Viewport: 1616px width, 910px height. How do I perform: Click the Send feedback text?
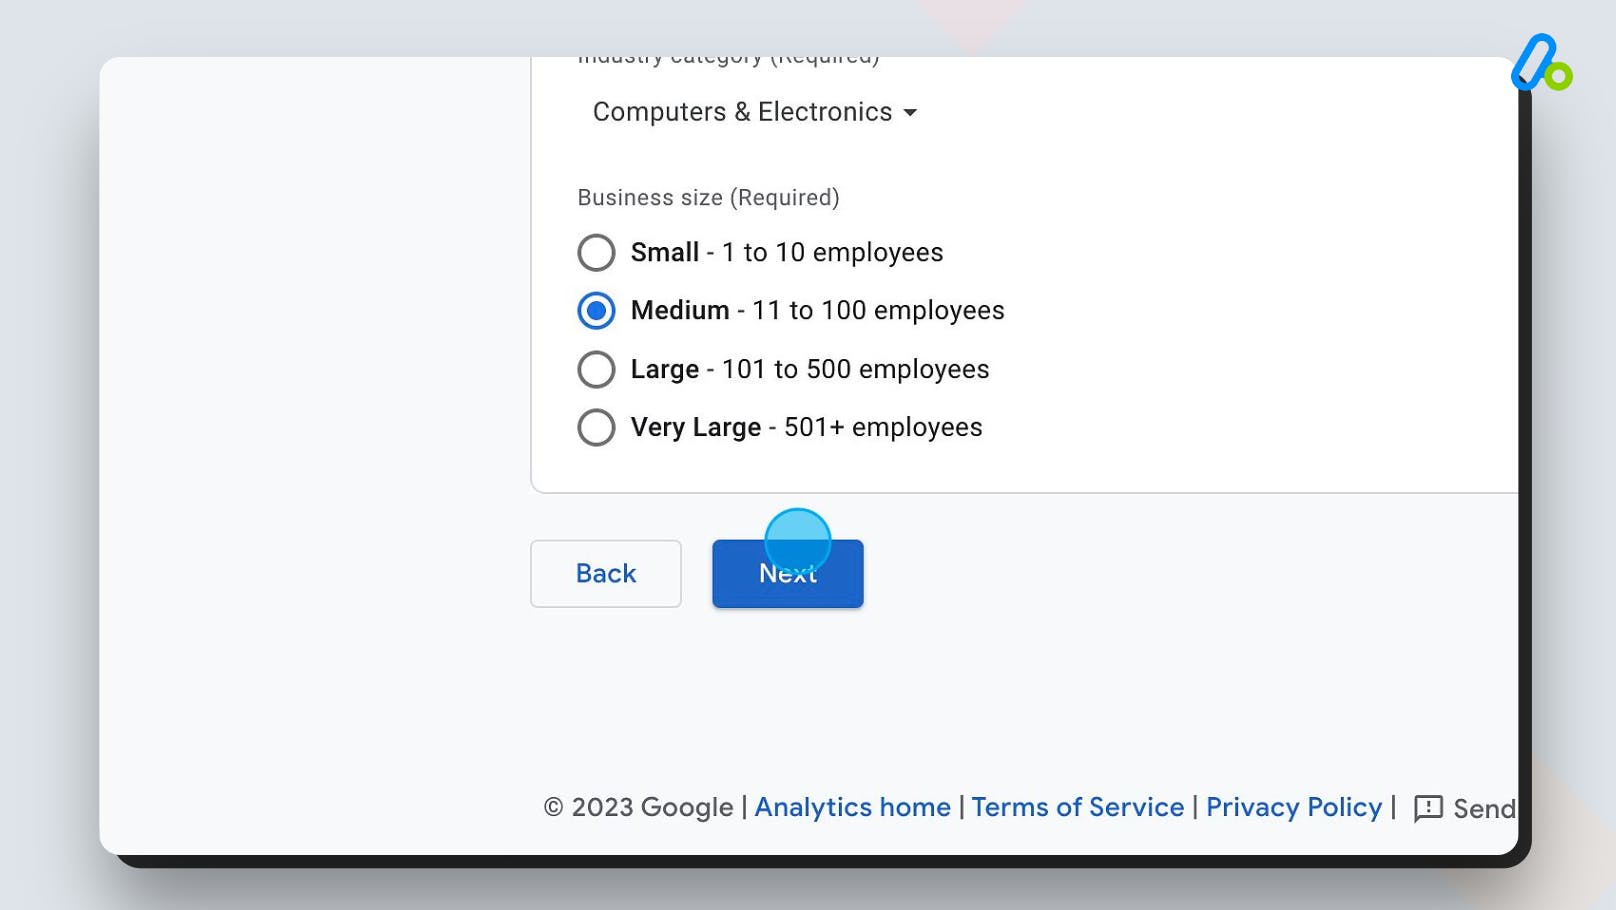pyautogui.click(x=1484, y=809)
